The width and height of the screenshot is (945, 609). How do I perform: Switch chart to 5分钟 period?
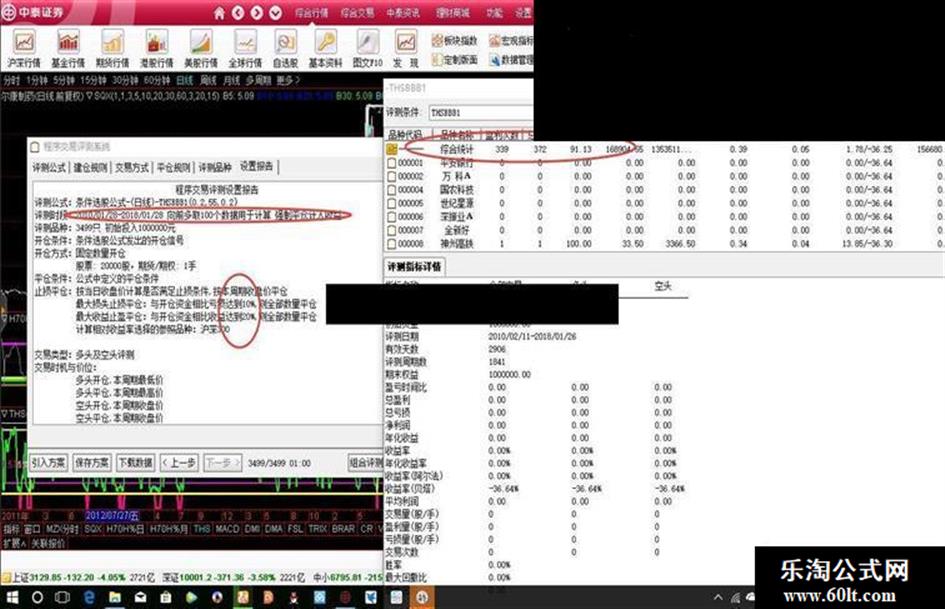tap(63, 80)
